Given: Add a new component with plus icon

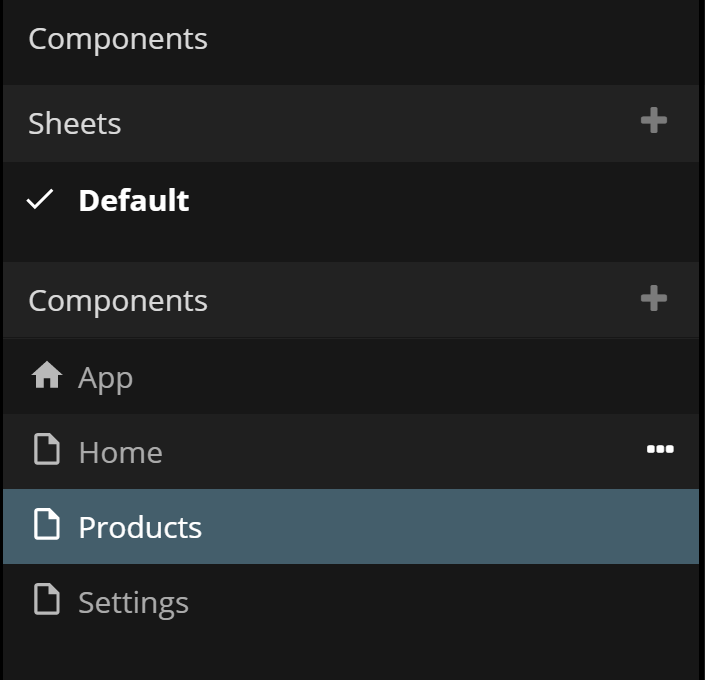Looking at the screenshot, I should tap(653, 299).
